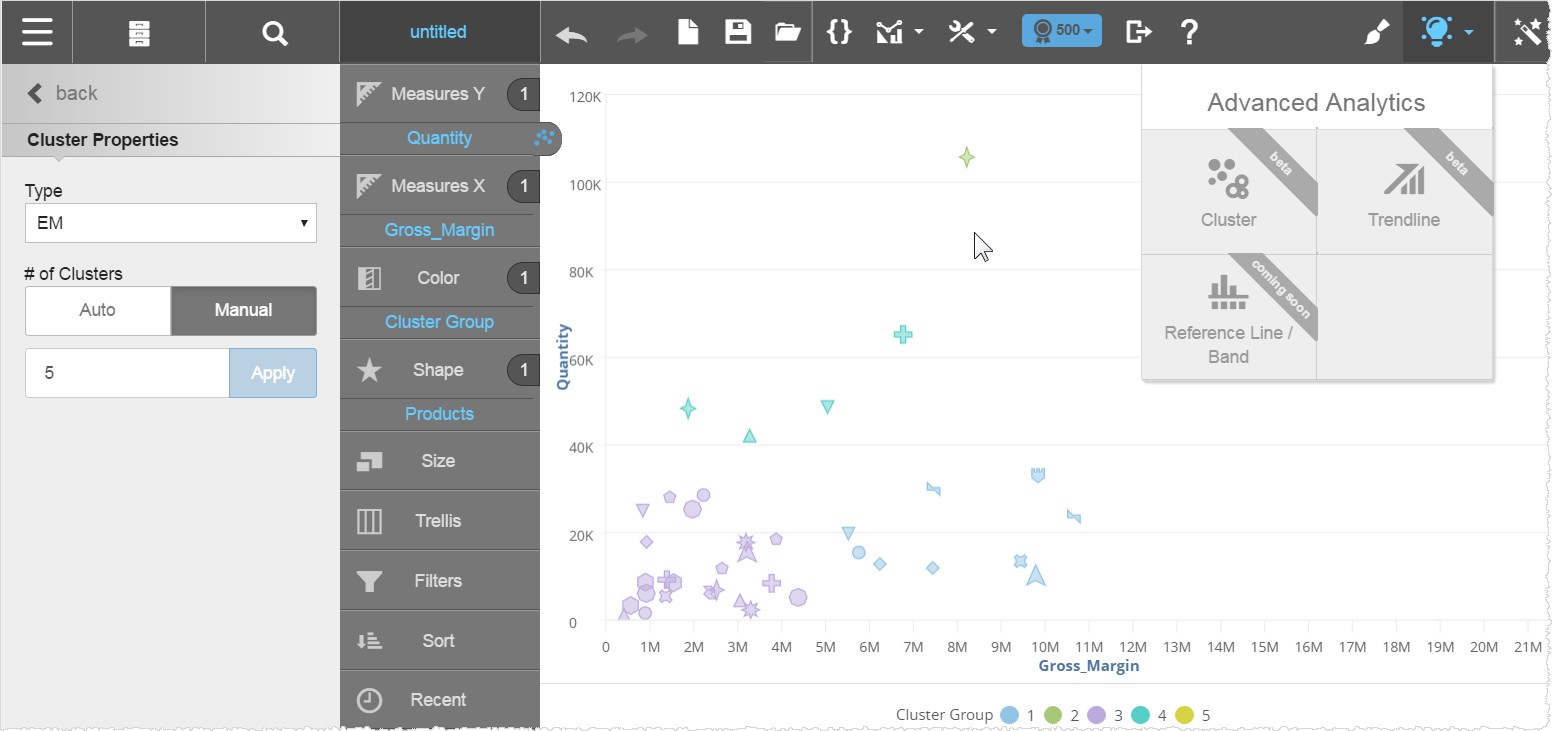This screenshot has height=731, width=1553.
Task: Expand the lightbulb Advanced Analytics dropdown
Action: pos(1447,32)
